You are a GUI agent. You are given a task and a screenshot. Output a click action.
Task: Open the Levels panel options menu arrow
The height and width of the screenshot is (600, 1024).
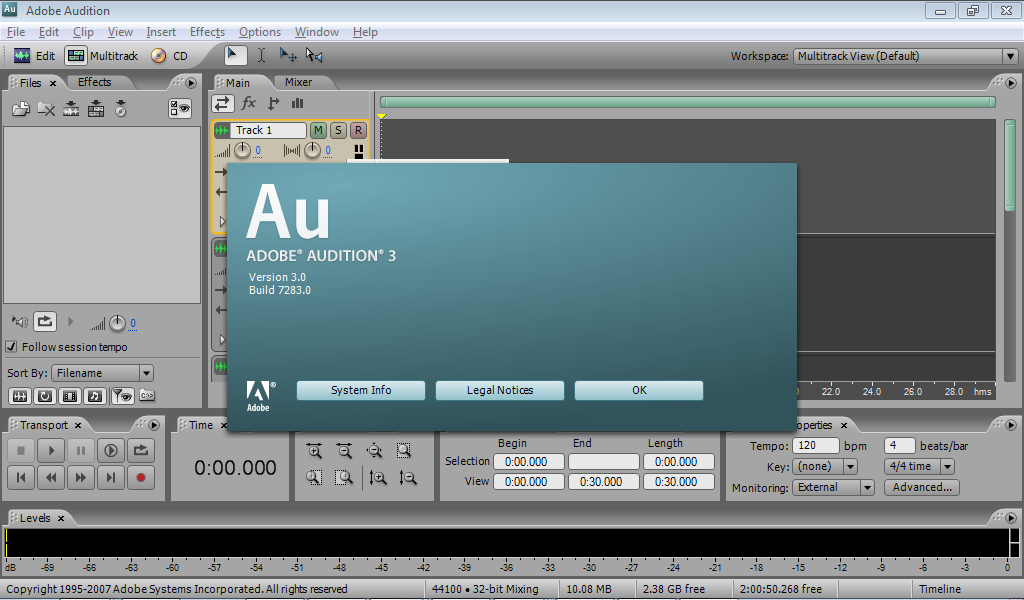(1011, 518)
